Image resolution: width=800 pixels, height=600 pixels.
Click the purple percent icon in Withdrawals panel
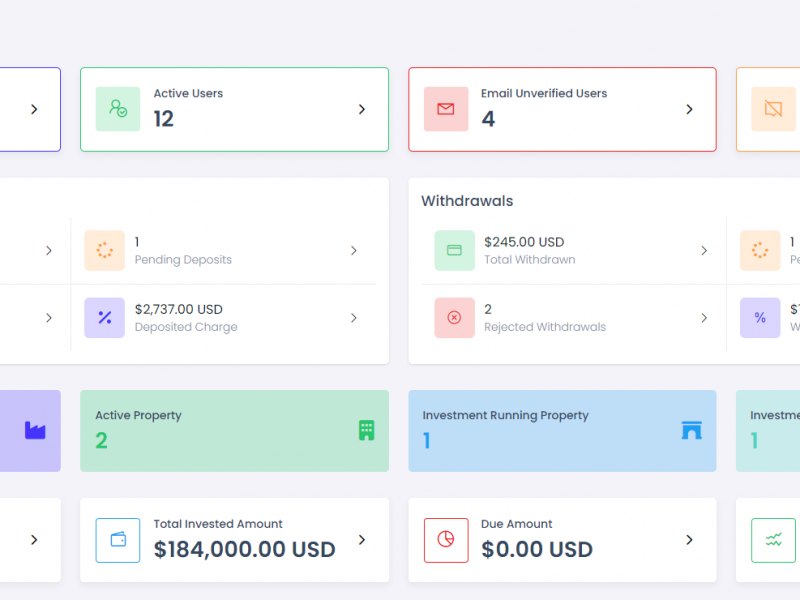[x=760, y=317]
